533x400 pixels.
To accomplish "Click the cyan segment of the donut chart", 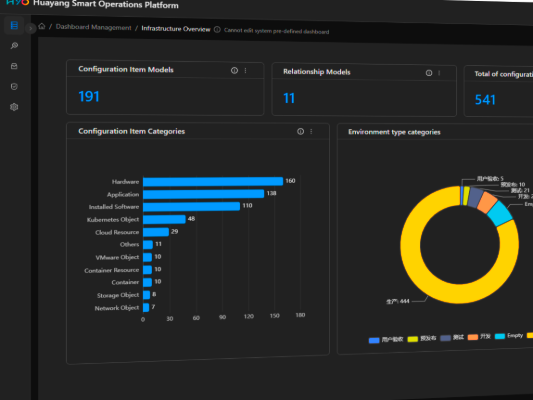I will coord(500,213).
